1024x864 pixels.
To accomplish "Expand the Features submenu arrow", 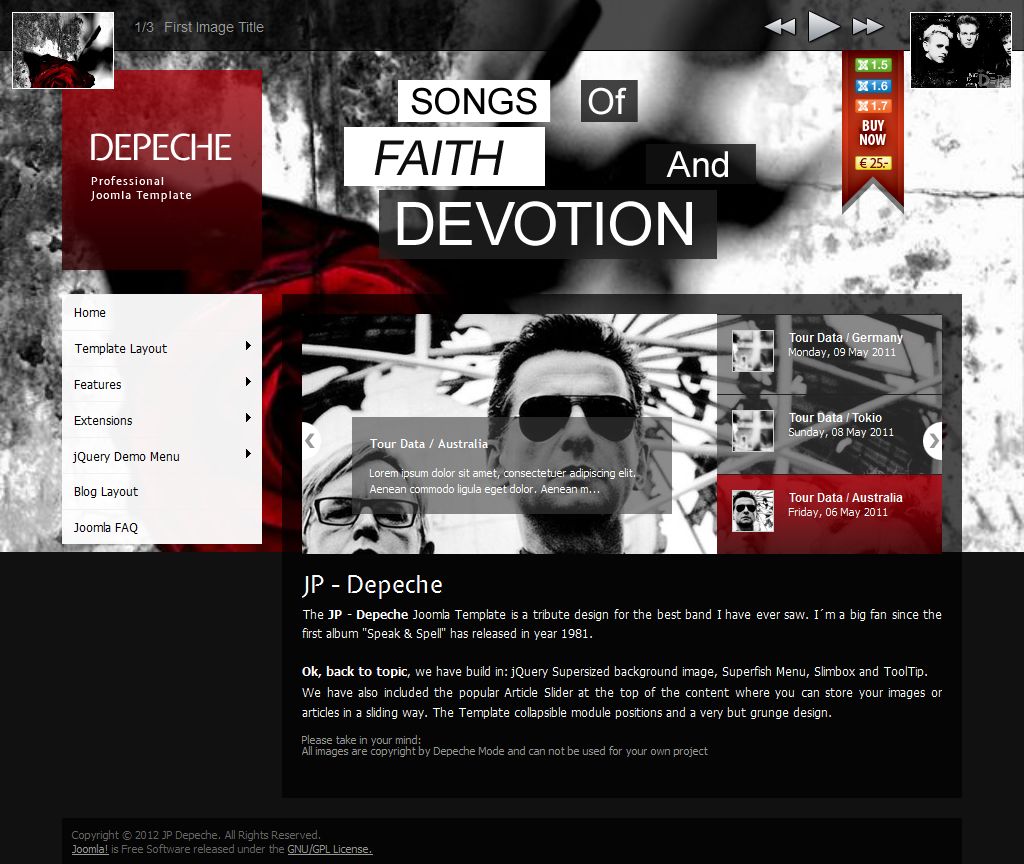I will (x=248, y=382).
